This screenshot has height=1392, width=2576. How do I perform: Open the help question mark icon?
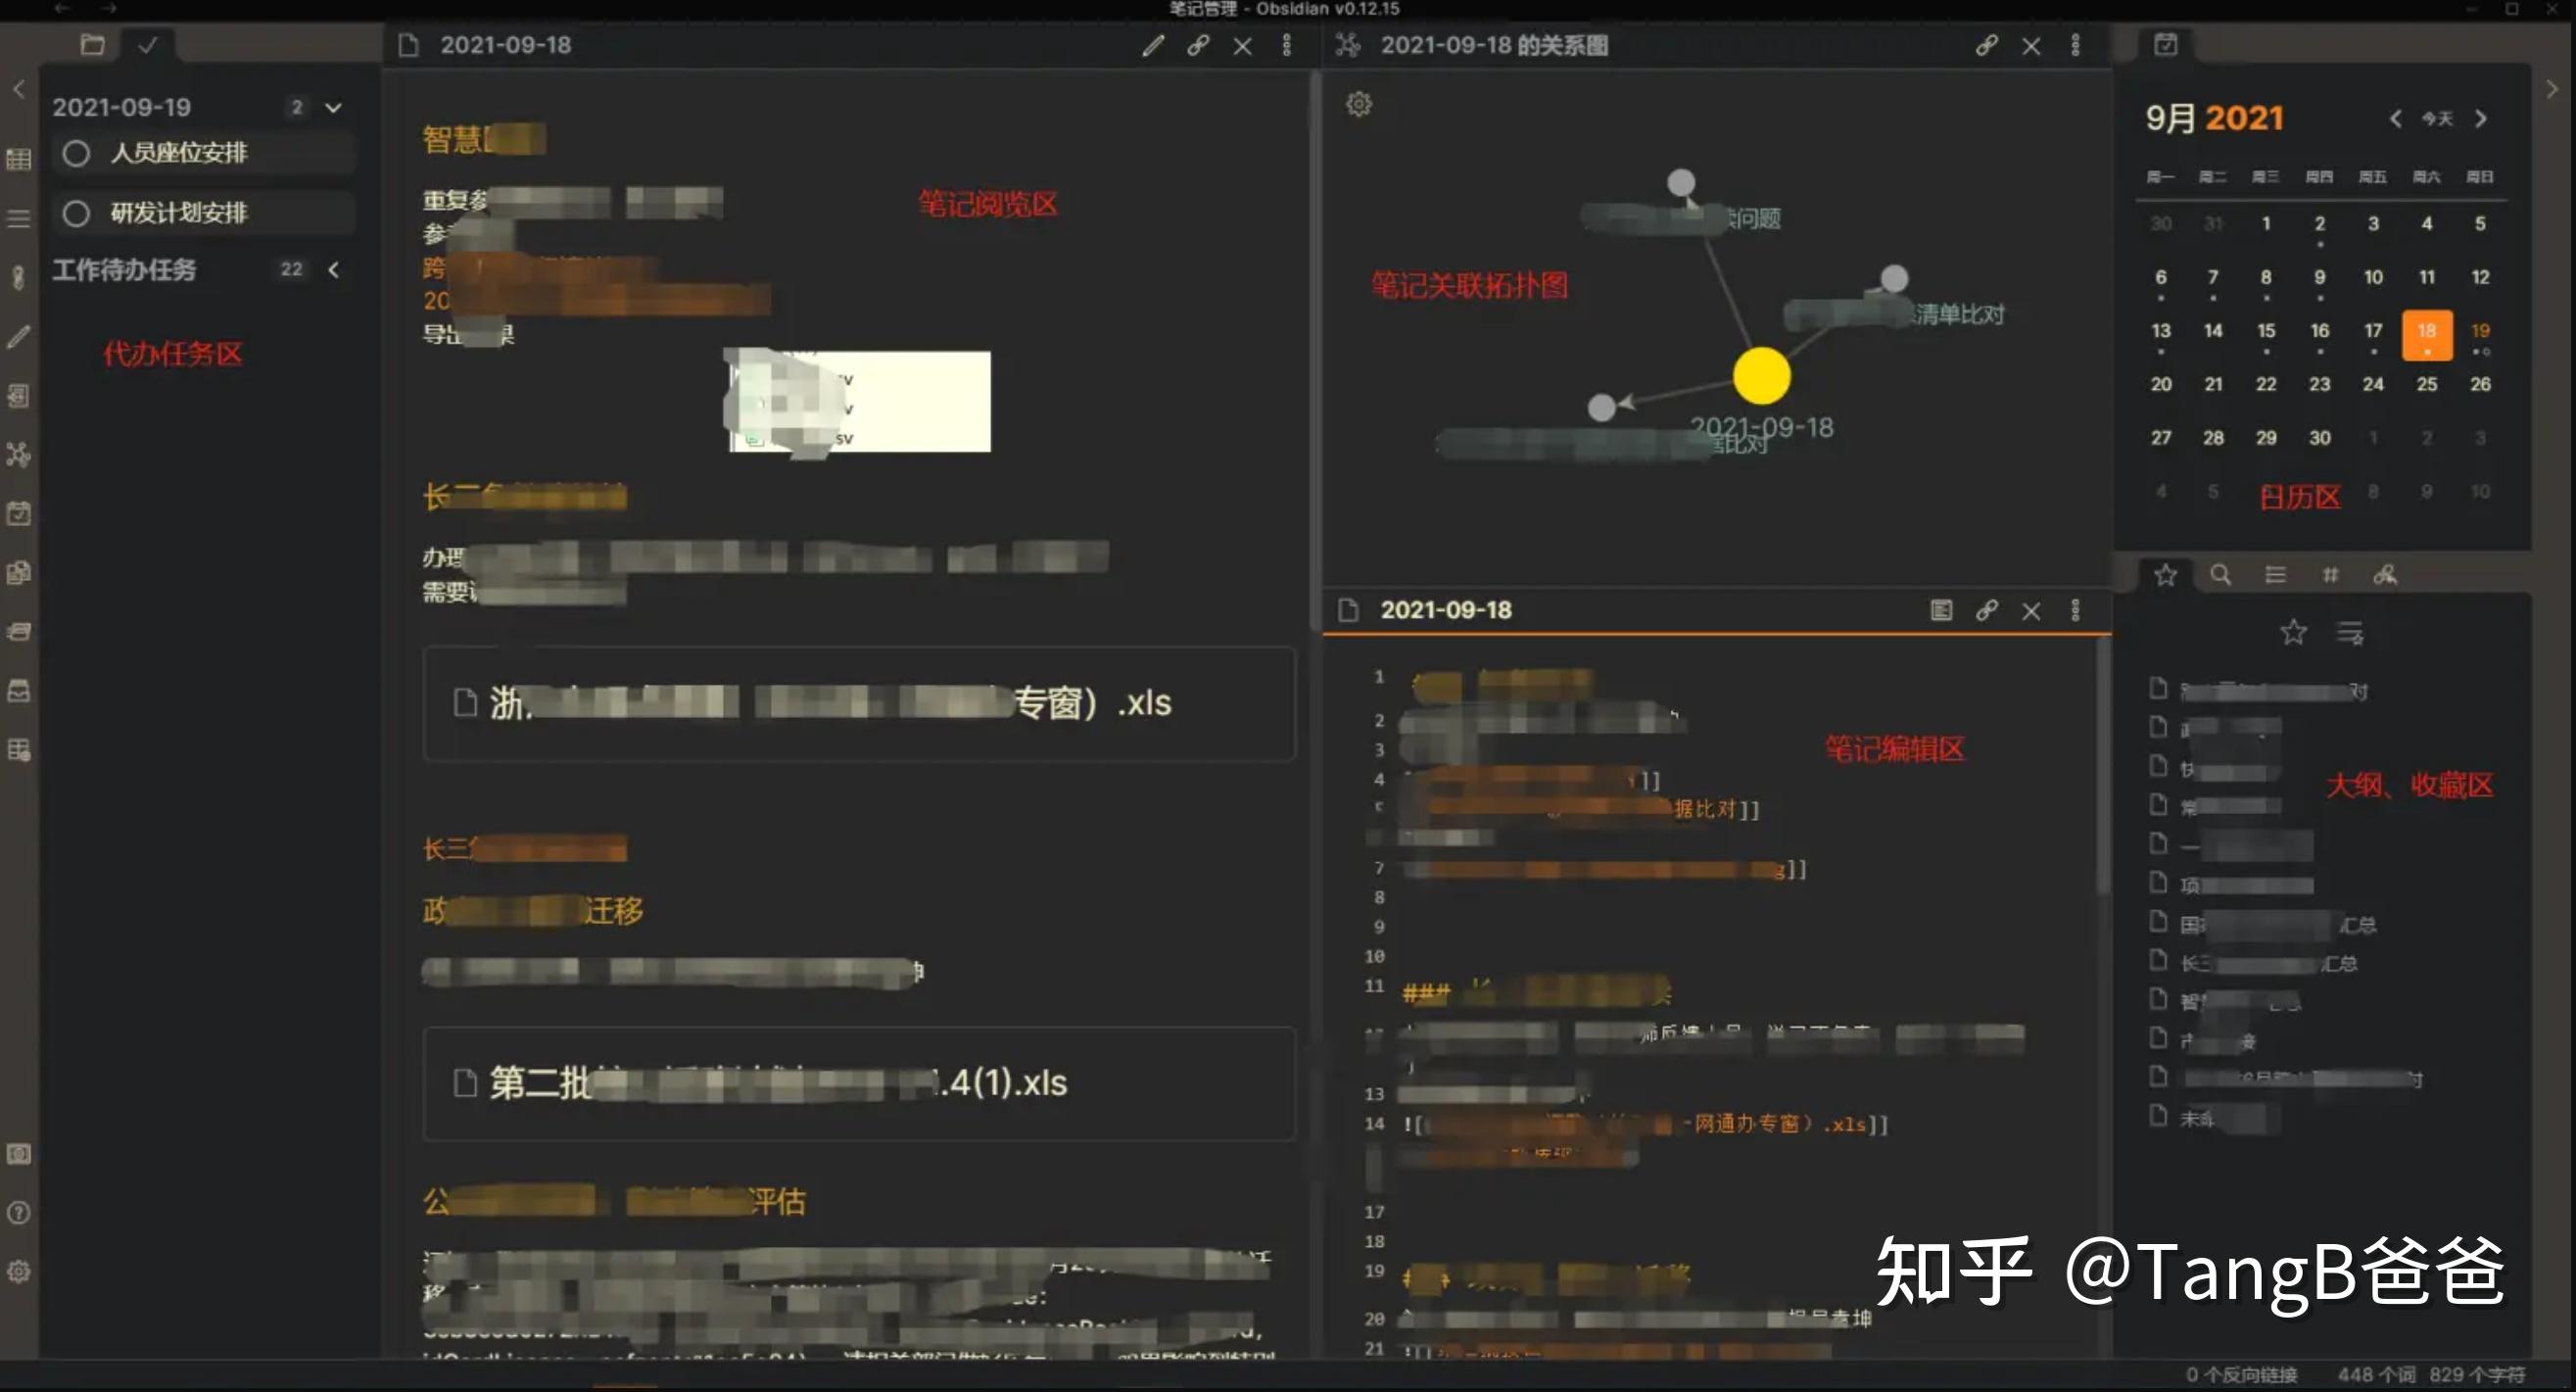pyautogui.click(x=18, y=1213)
